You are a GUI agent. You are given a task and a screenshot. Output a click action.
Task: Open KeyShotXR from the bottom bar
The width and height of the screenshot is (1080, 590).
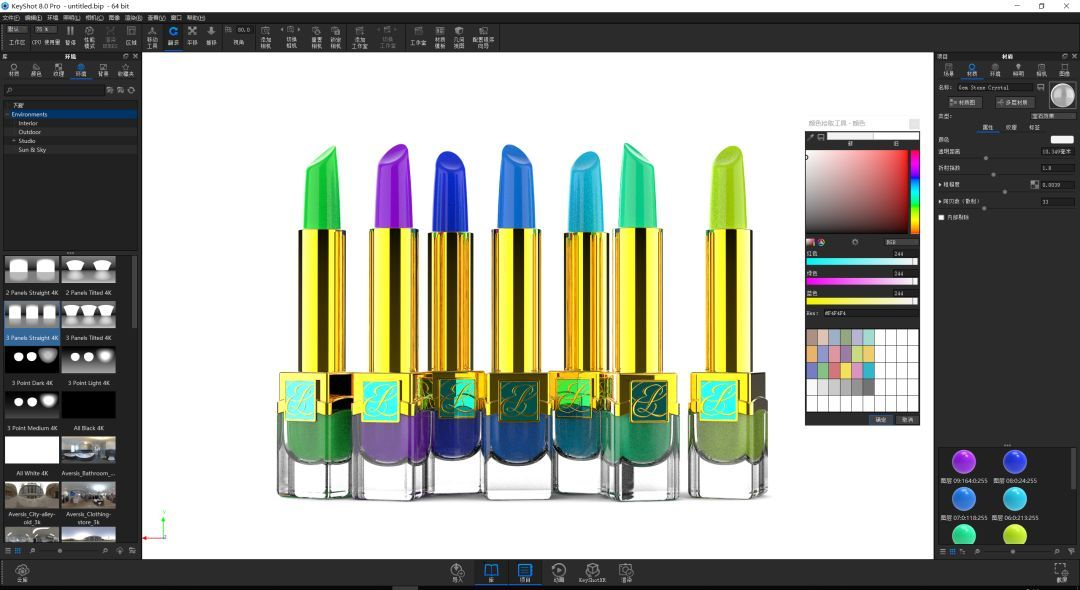click(x=592, y=572)
